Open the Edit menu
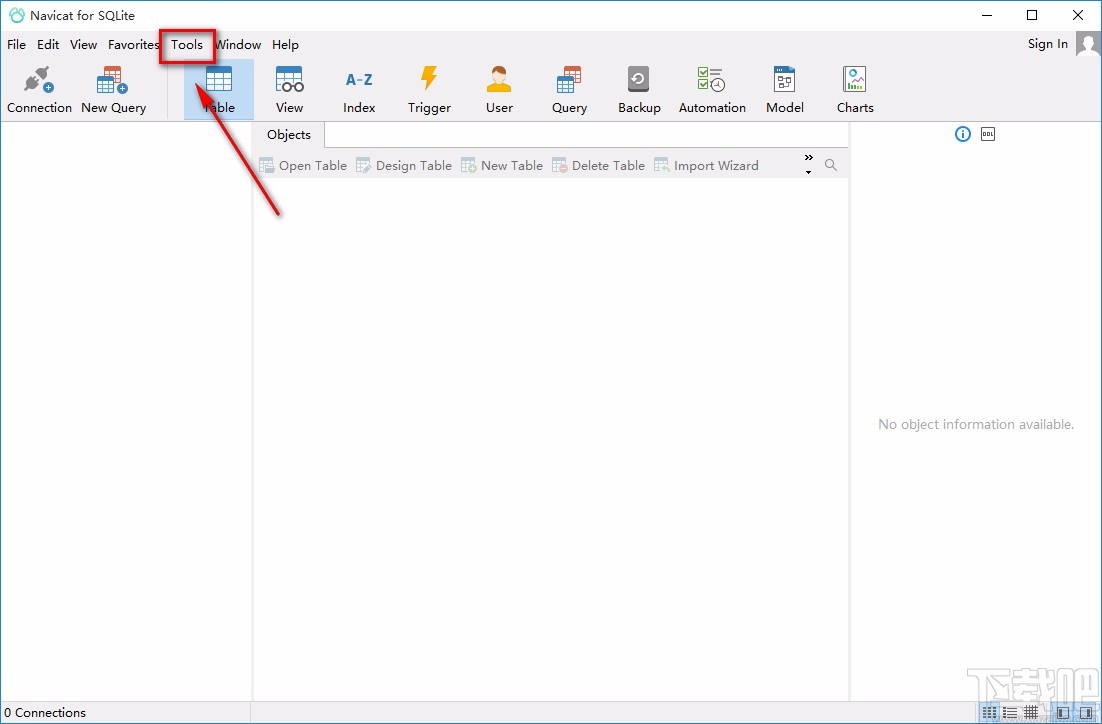Screen dimensions: 1102x724 (x=48, y=44)
